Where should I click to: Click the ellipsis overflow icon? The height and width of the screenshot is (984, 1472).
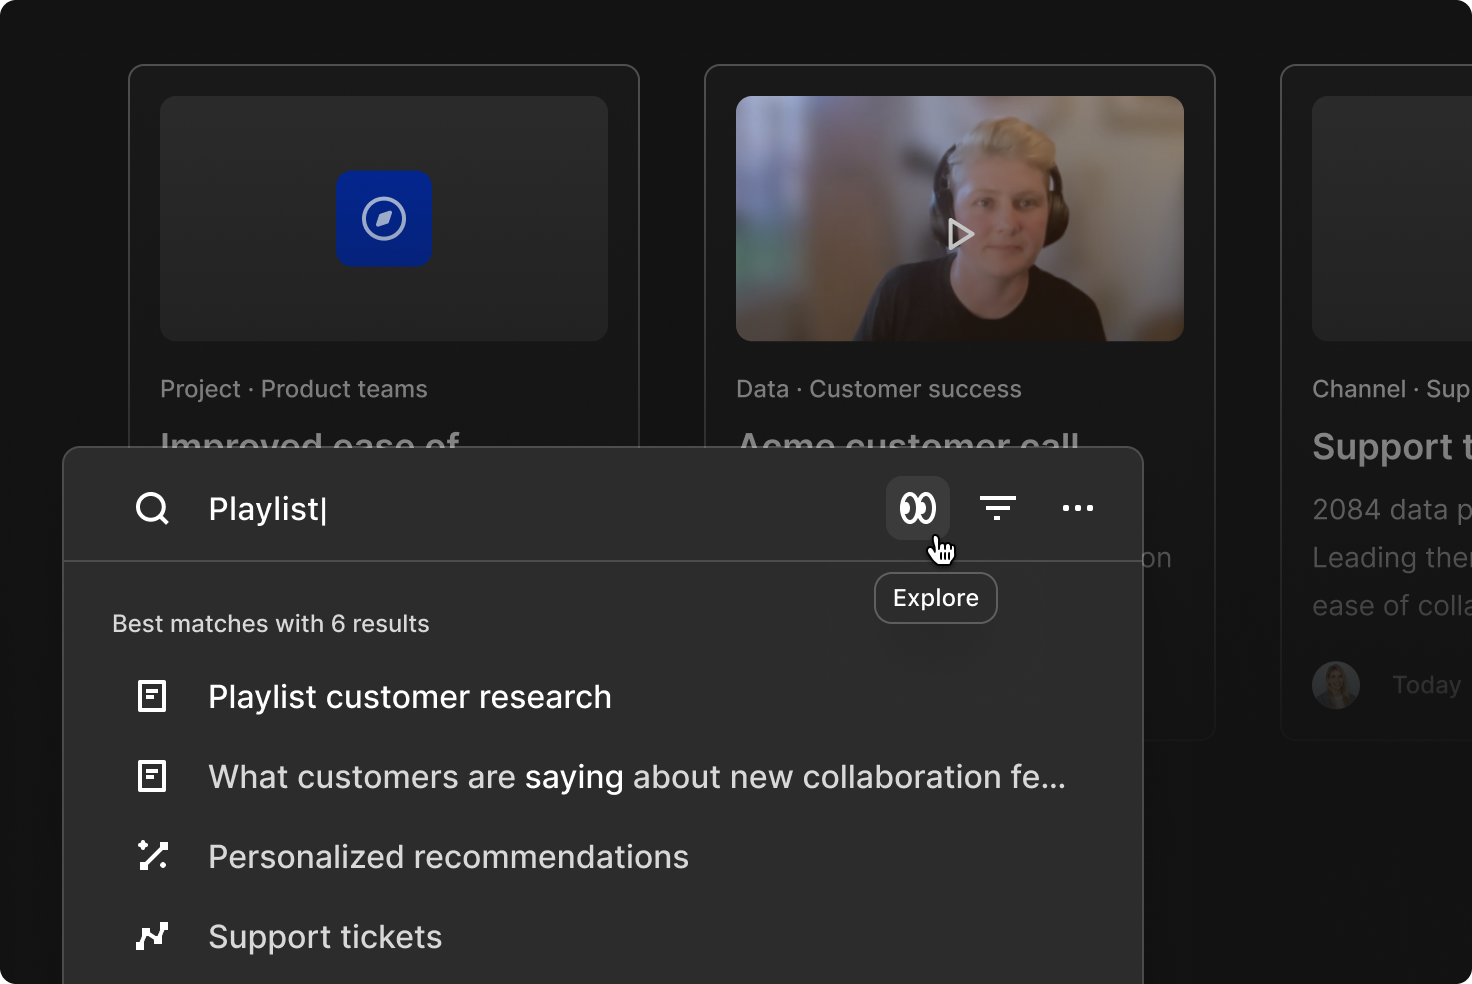(x=1078, y=508)
